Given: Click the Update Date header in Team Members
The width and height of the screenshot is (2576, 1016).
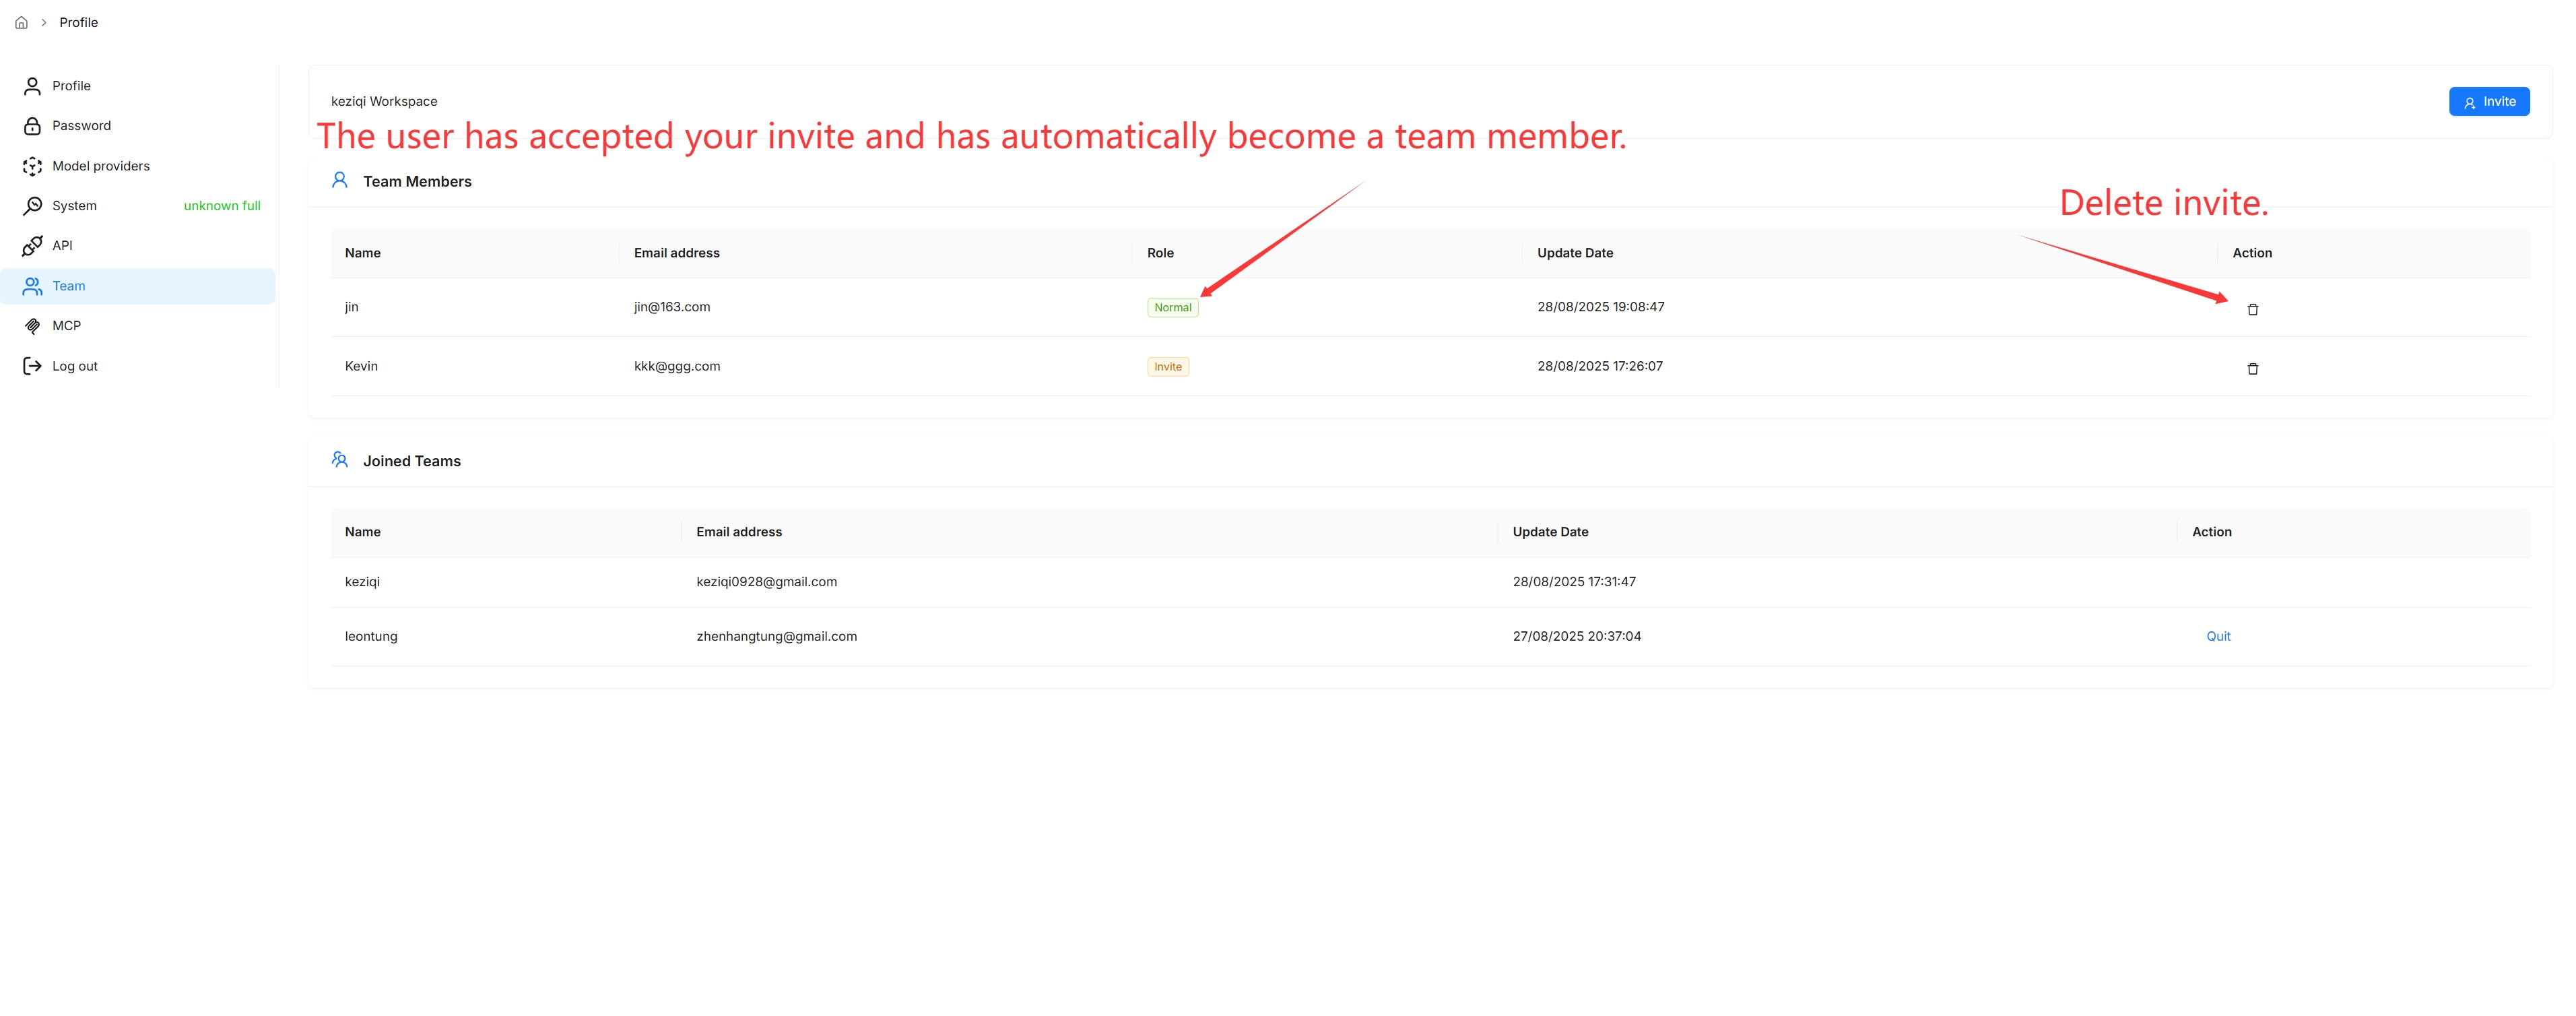Looking at the screenshot, I should [1574, 253].
